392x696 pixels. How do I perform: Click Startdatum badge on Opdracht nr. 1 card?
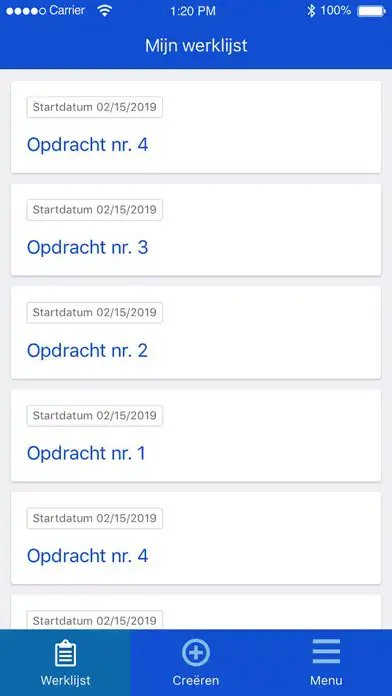(x=95, y=415)
